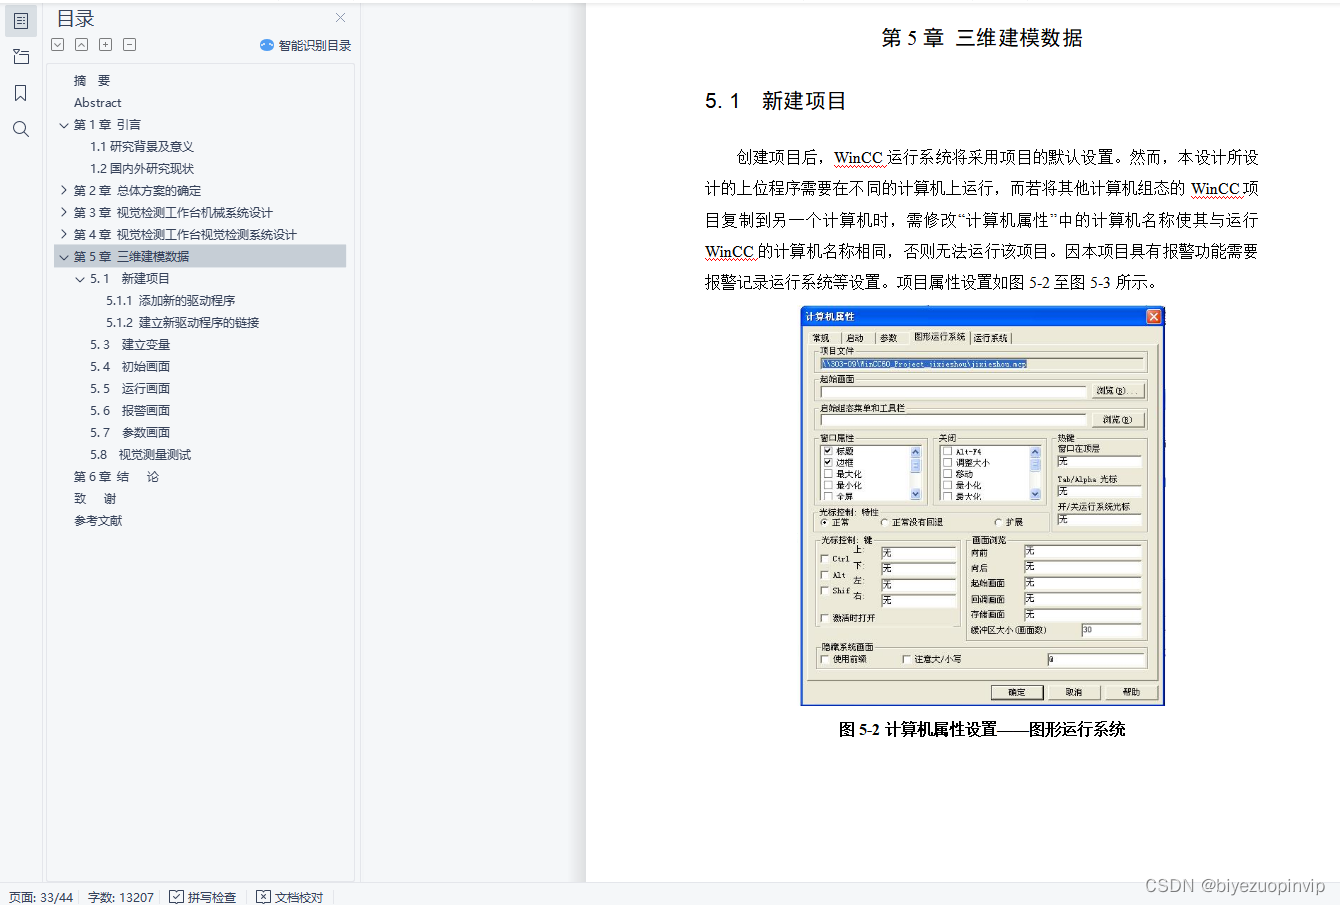This screenshot has height=905, width=1340.
Task: Expand the 第3章 视觉检测工作台机械系统设计 chevron
Action: pos(64,212)
